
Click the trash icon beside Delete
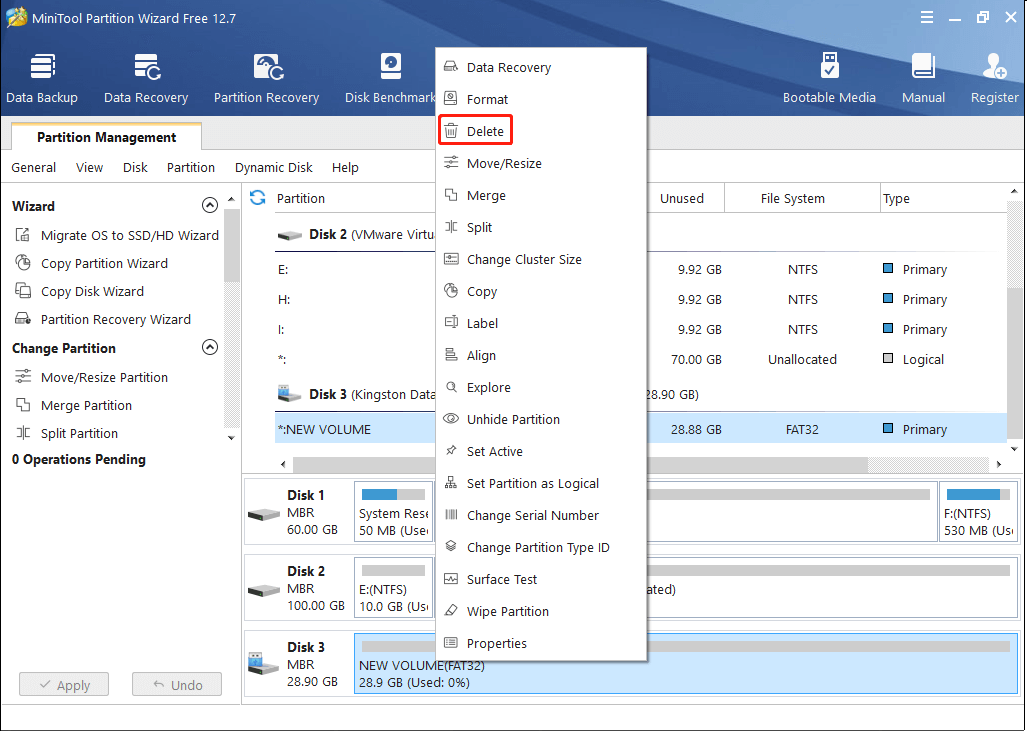[451, 131]
